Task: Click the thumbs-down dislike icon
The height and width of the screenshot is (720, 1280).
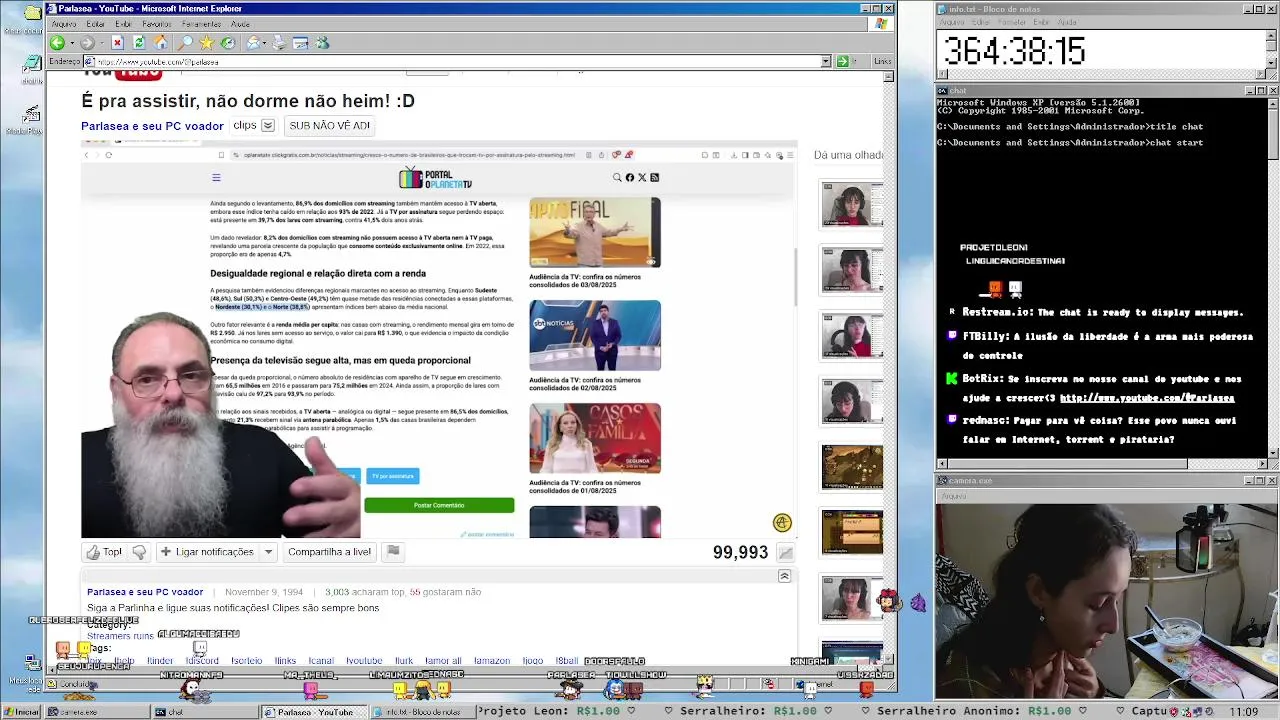Action: pyautogui.click(x=139, y=552)
